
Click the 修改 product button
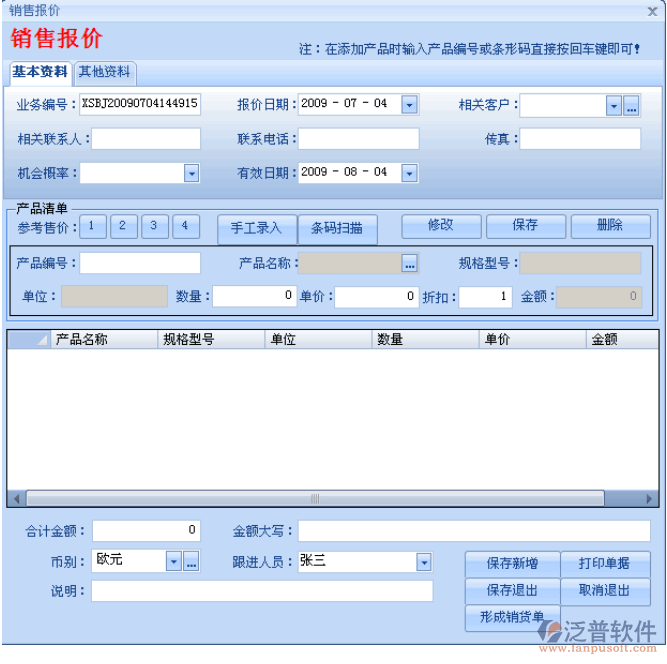point(441,226)
